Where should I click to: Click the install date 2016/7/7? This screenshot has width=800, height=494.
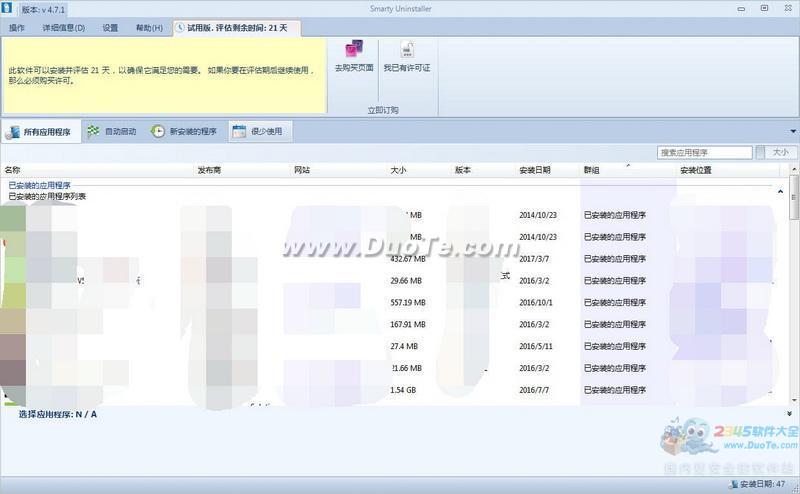[534, 390]
